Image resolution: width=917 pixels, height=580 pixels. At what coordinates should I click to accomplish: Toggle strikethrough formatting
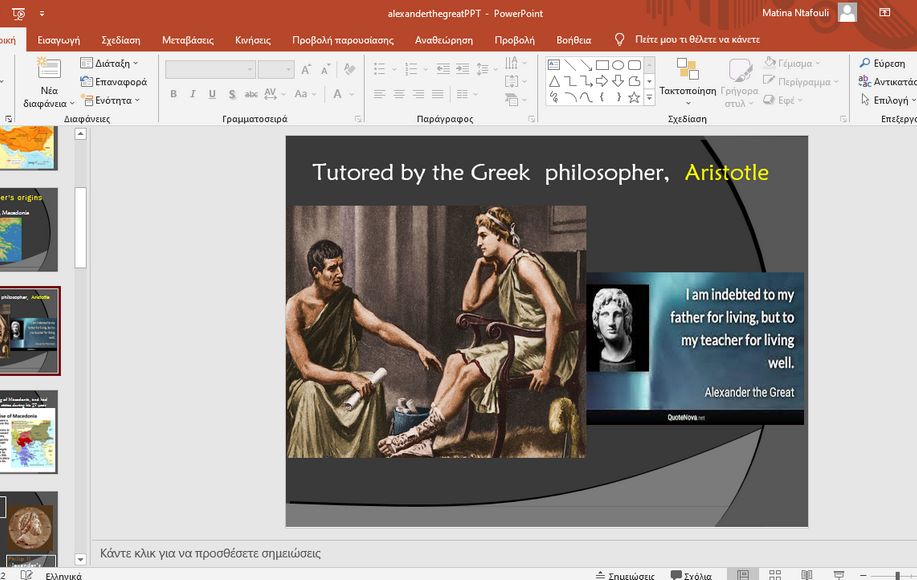point(251,94)
